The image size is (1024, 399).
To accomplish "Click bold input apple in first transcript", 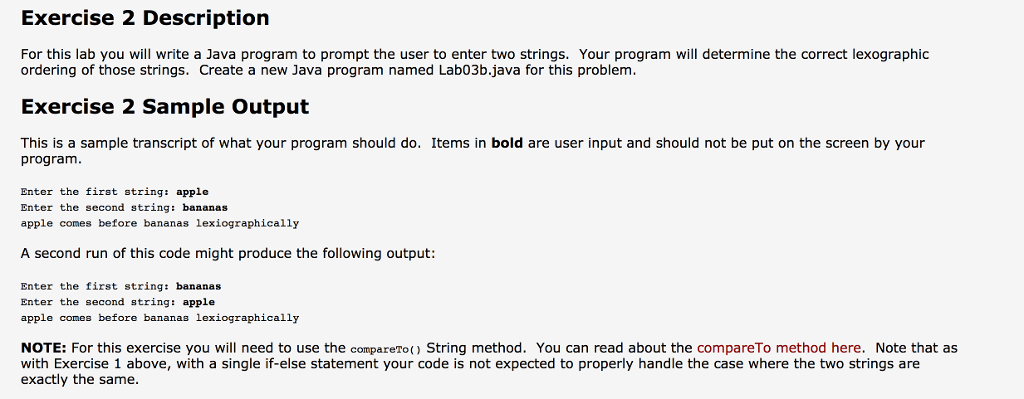I will click(x=192, y=193).
